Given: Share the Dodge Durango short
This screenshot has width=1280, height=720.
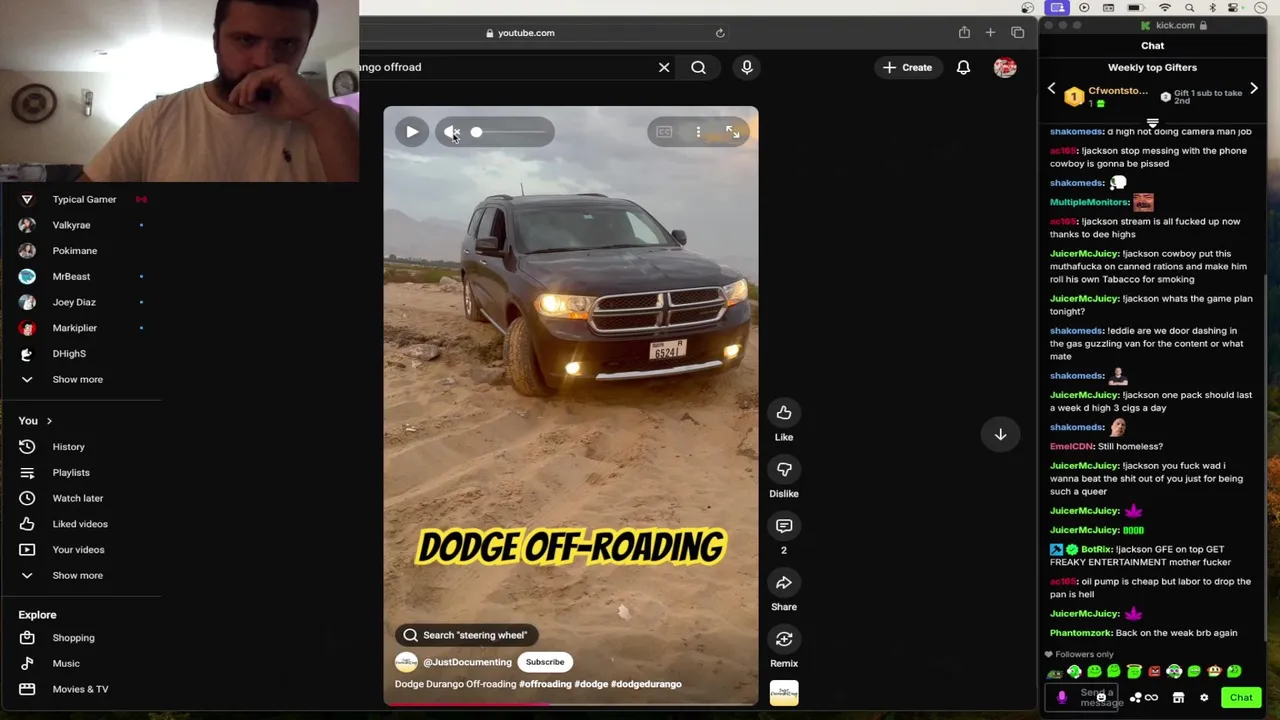Looking at the screenshot, I should coord(784,583).
